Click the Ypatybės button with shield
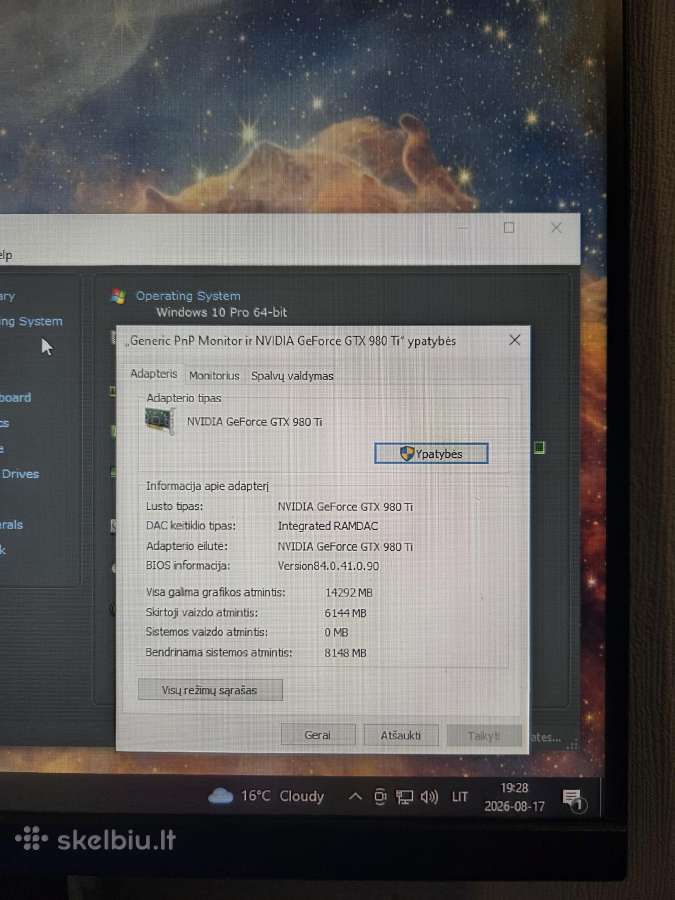 point(431,453)
